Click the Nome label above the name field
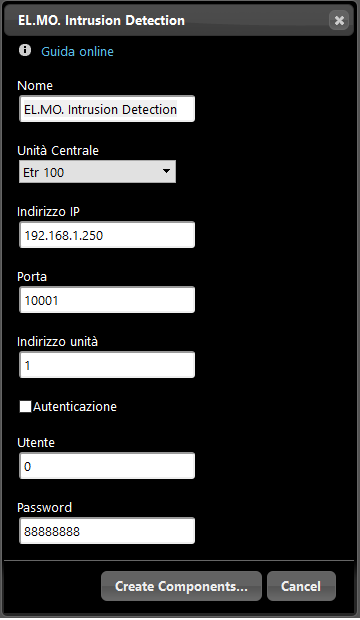Screen dimensions: 360x620 [35, 85]
